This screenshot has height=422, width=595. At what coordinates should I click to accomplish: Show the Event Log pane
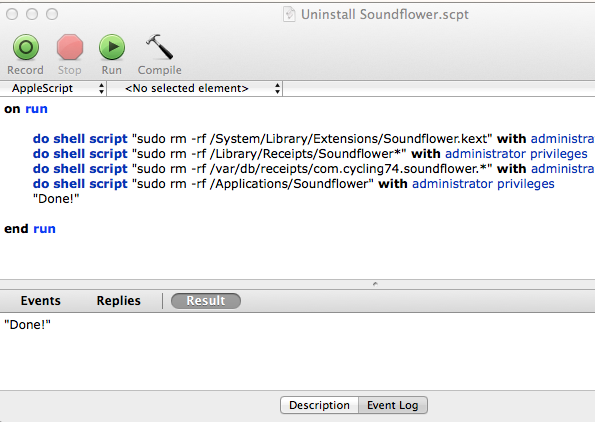pyautogui.click(x=393, y=405)
